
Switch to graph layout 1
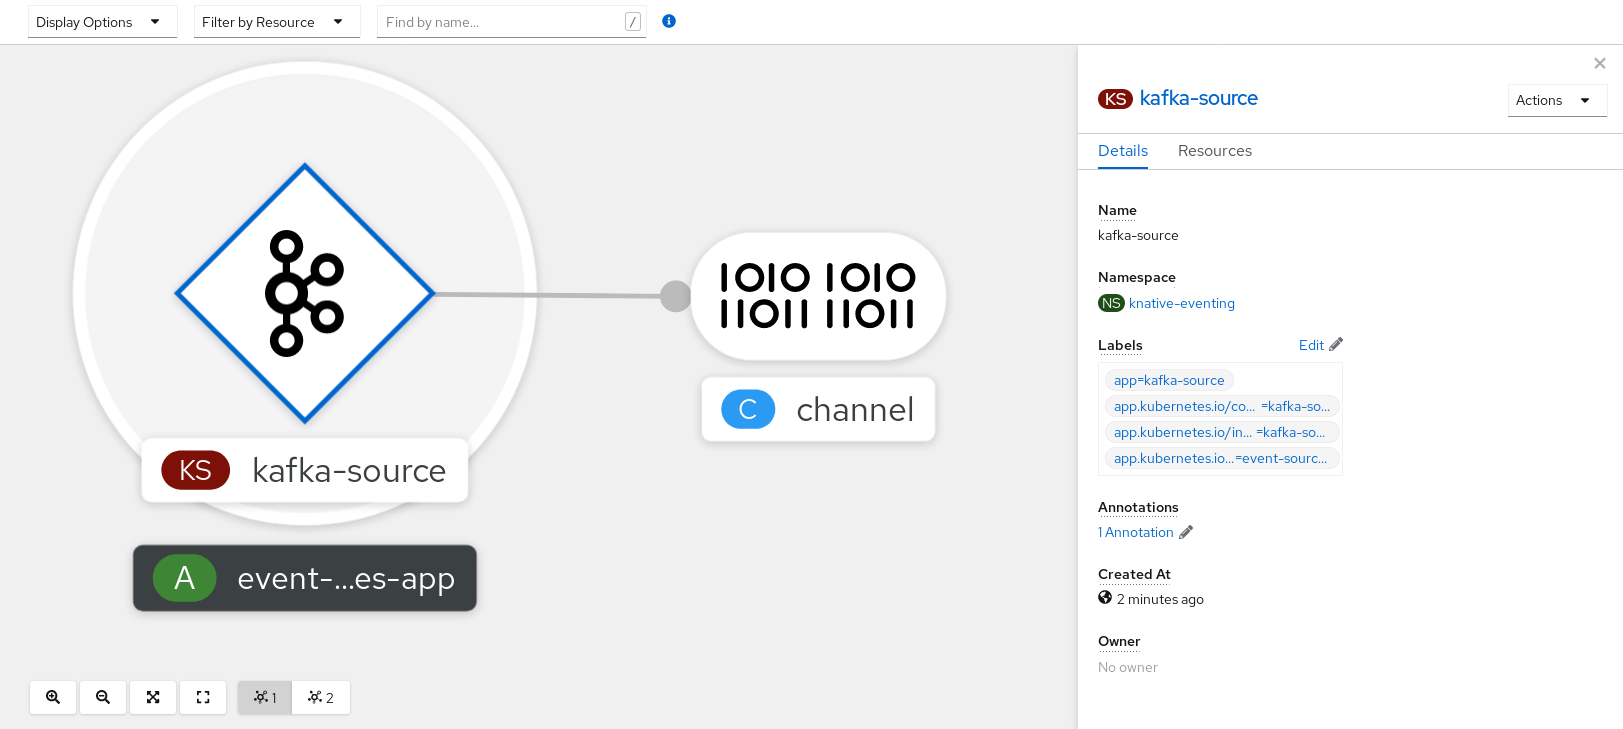pos(265,697)
